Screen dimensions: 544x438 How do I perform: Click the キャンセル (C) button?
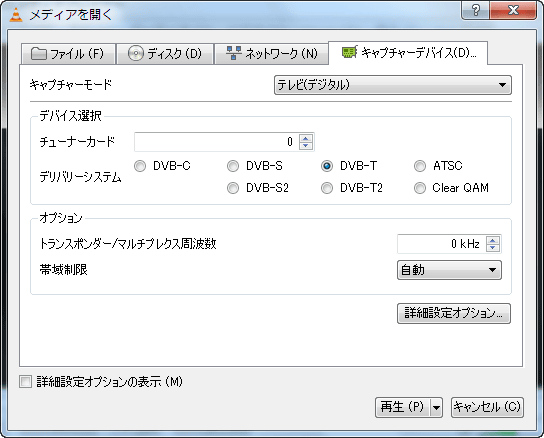coord(487,407)
